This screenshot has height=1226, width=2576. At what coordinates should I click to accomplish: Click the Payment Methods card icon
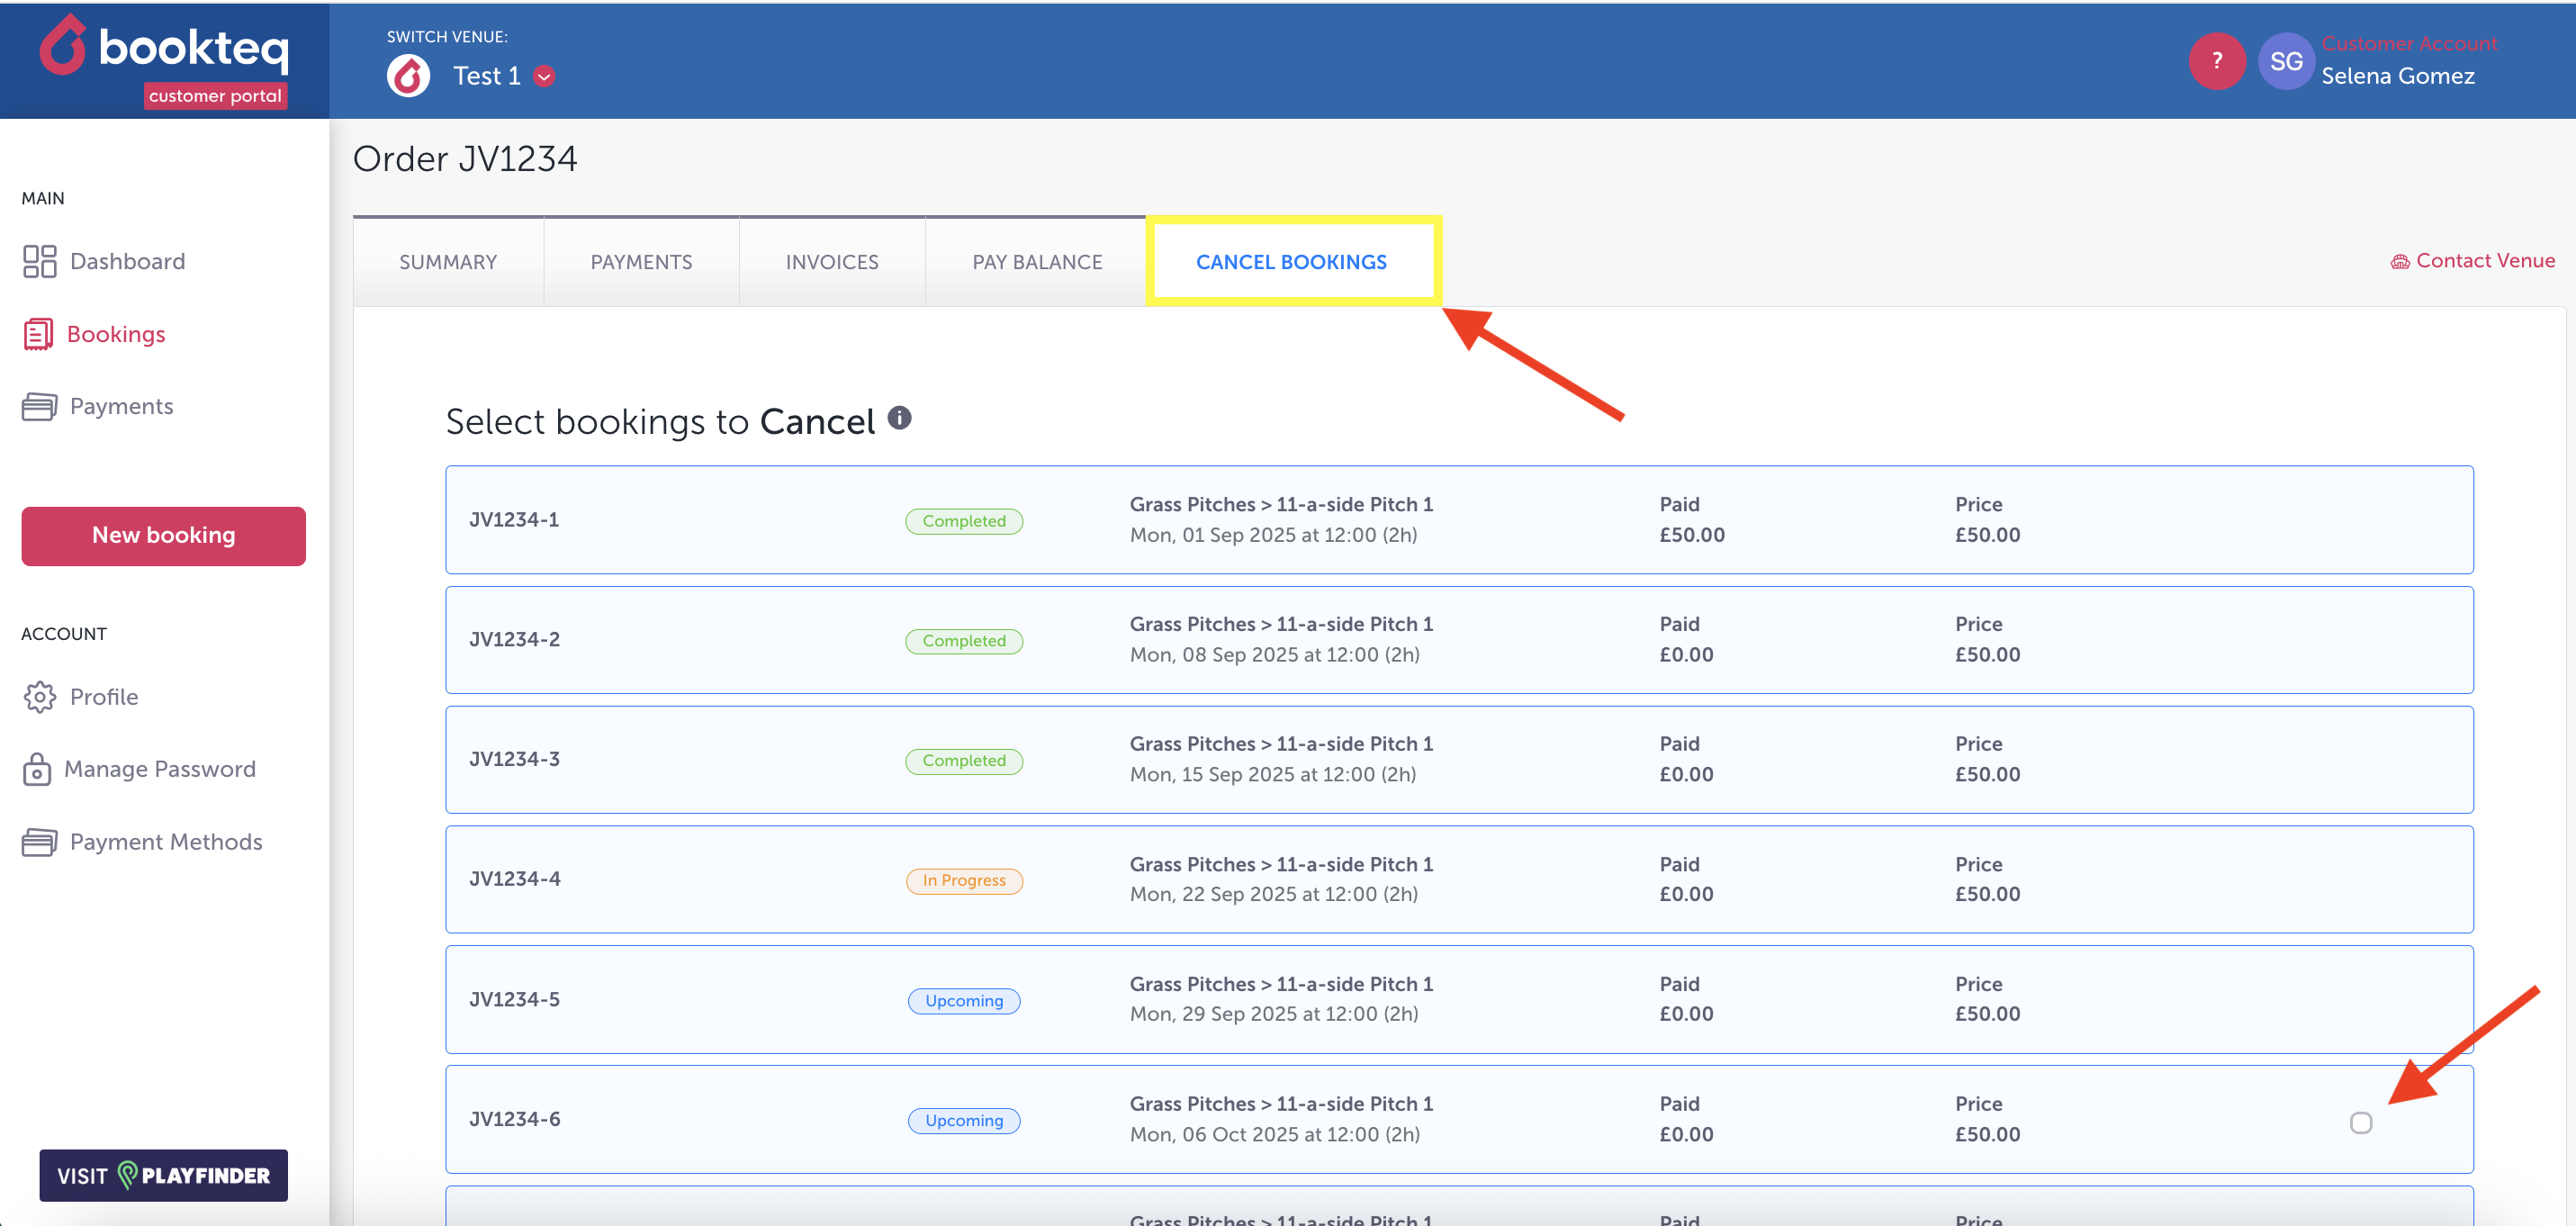[x=39, y=842]
